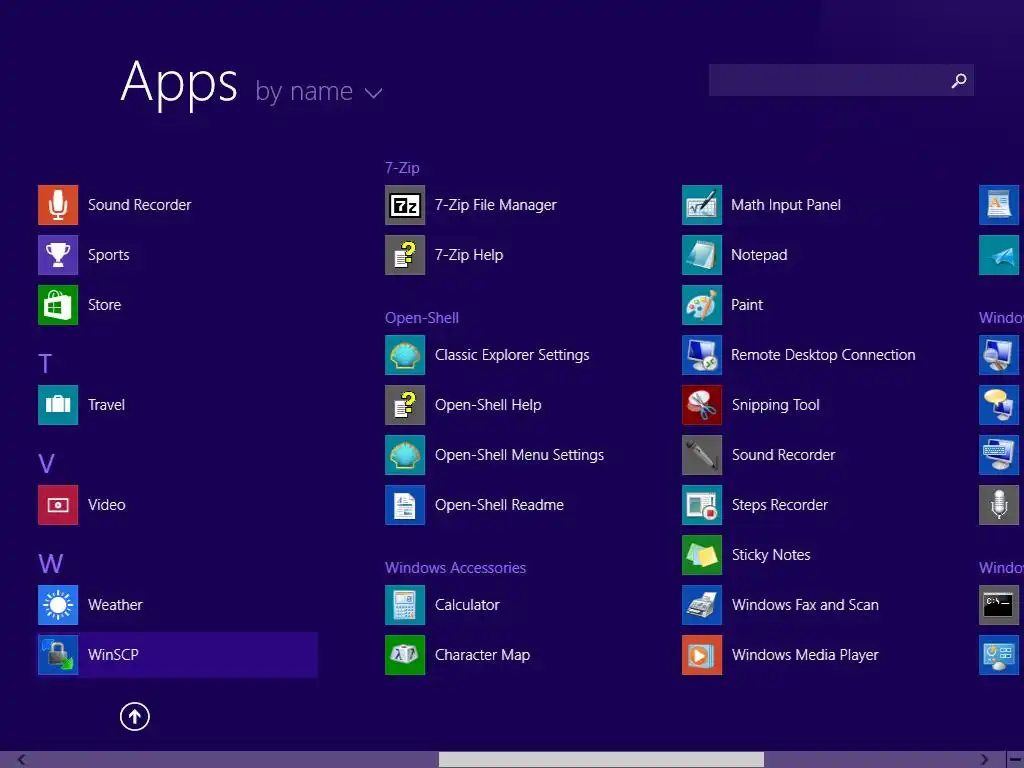Open the Math Input Panel icon
This screenshot has width=1024, height=768.
(702, 204)
